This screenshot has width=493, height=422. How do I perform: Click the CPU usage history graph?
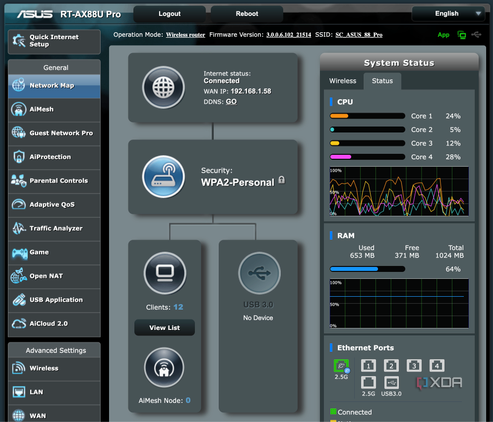pos(399,192)
